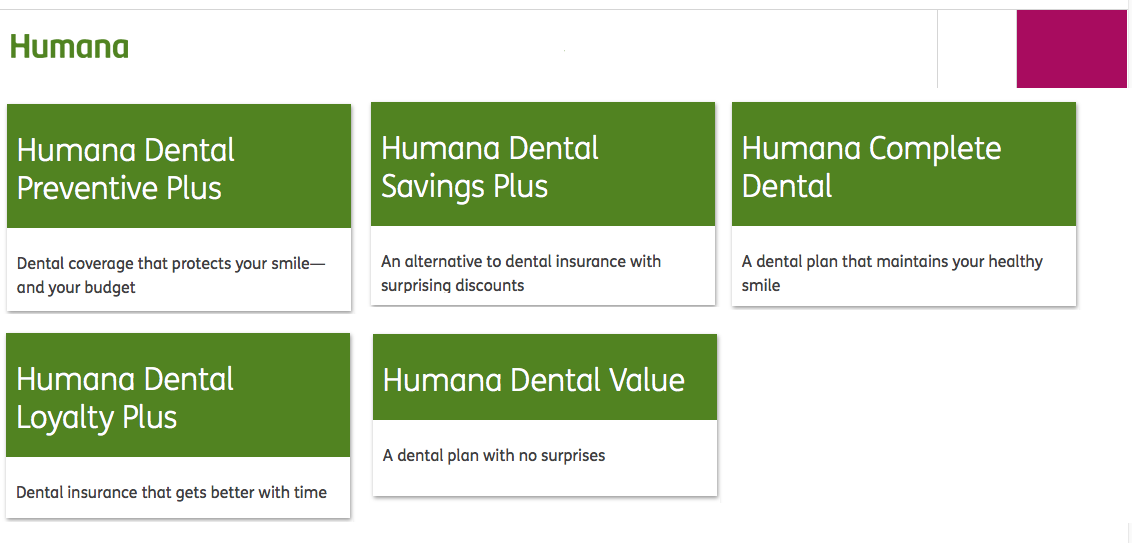This screenshot has height=543, width=1132.
Task: Click 'Dental coverage that protects your smile' description
Action: (171, 275)
